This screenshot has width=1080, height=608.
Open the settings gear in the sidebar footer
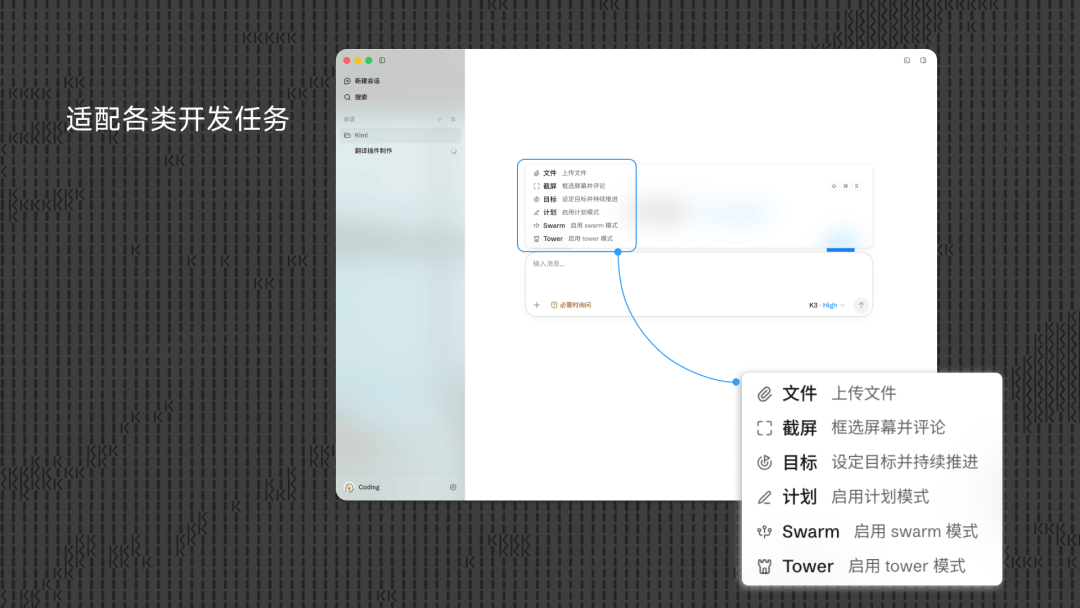coord(453,487)
